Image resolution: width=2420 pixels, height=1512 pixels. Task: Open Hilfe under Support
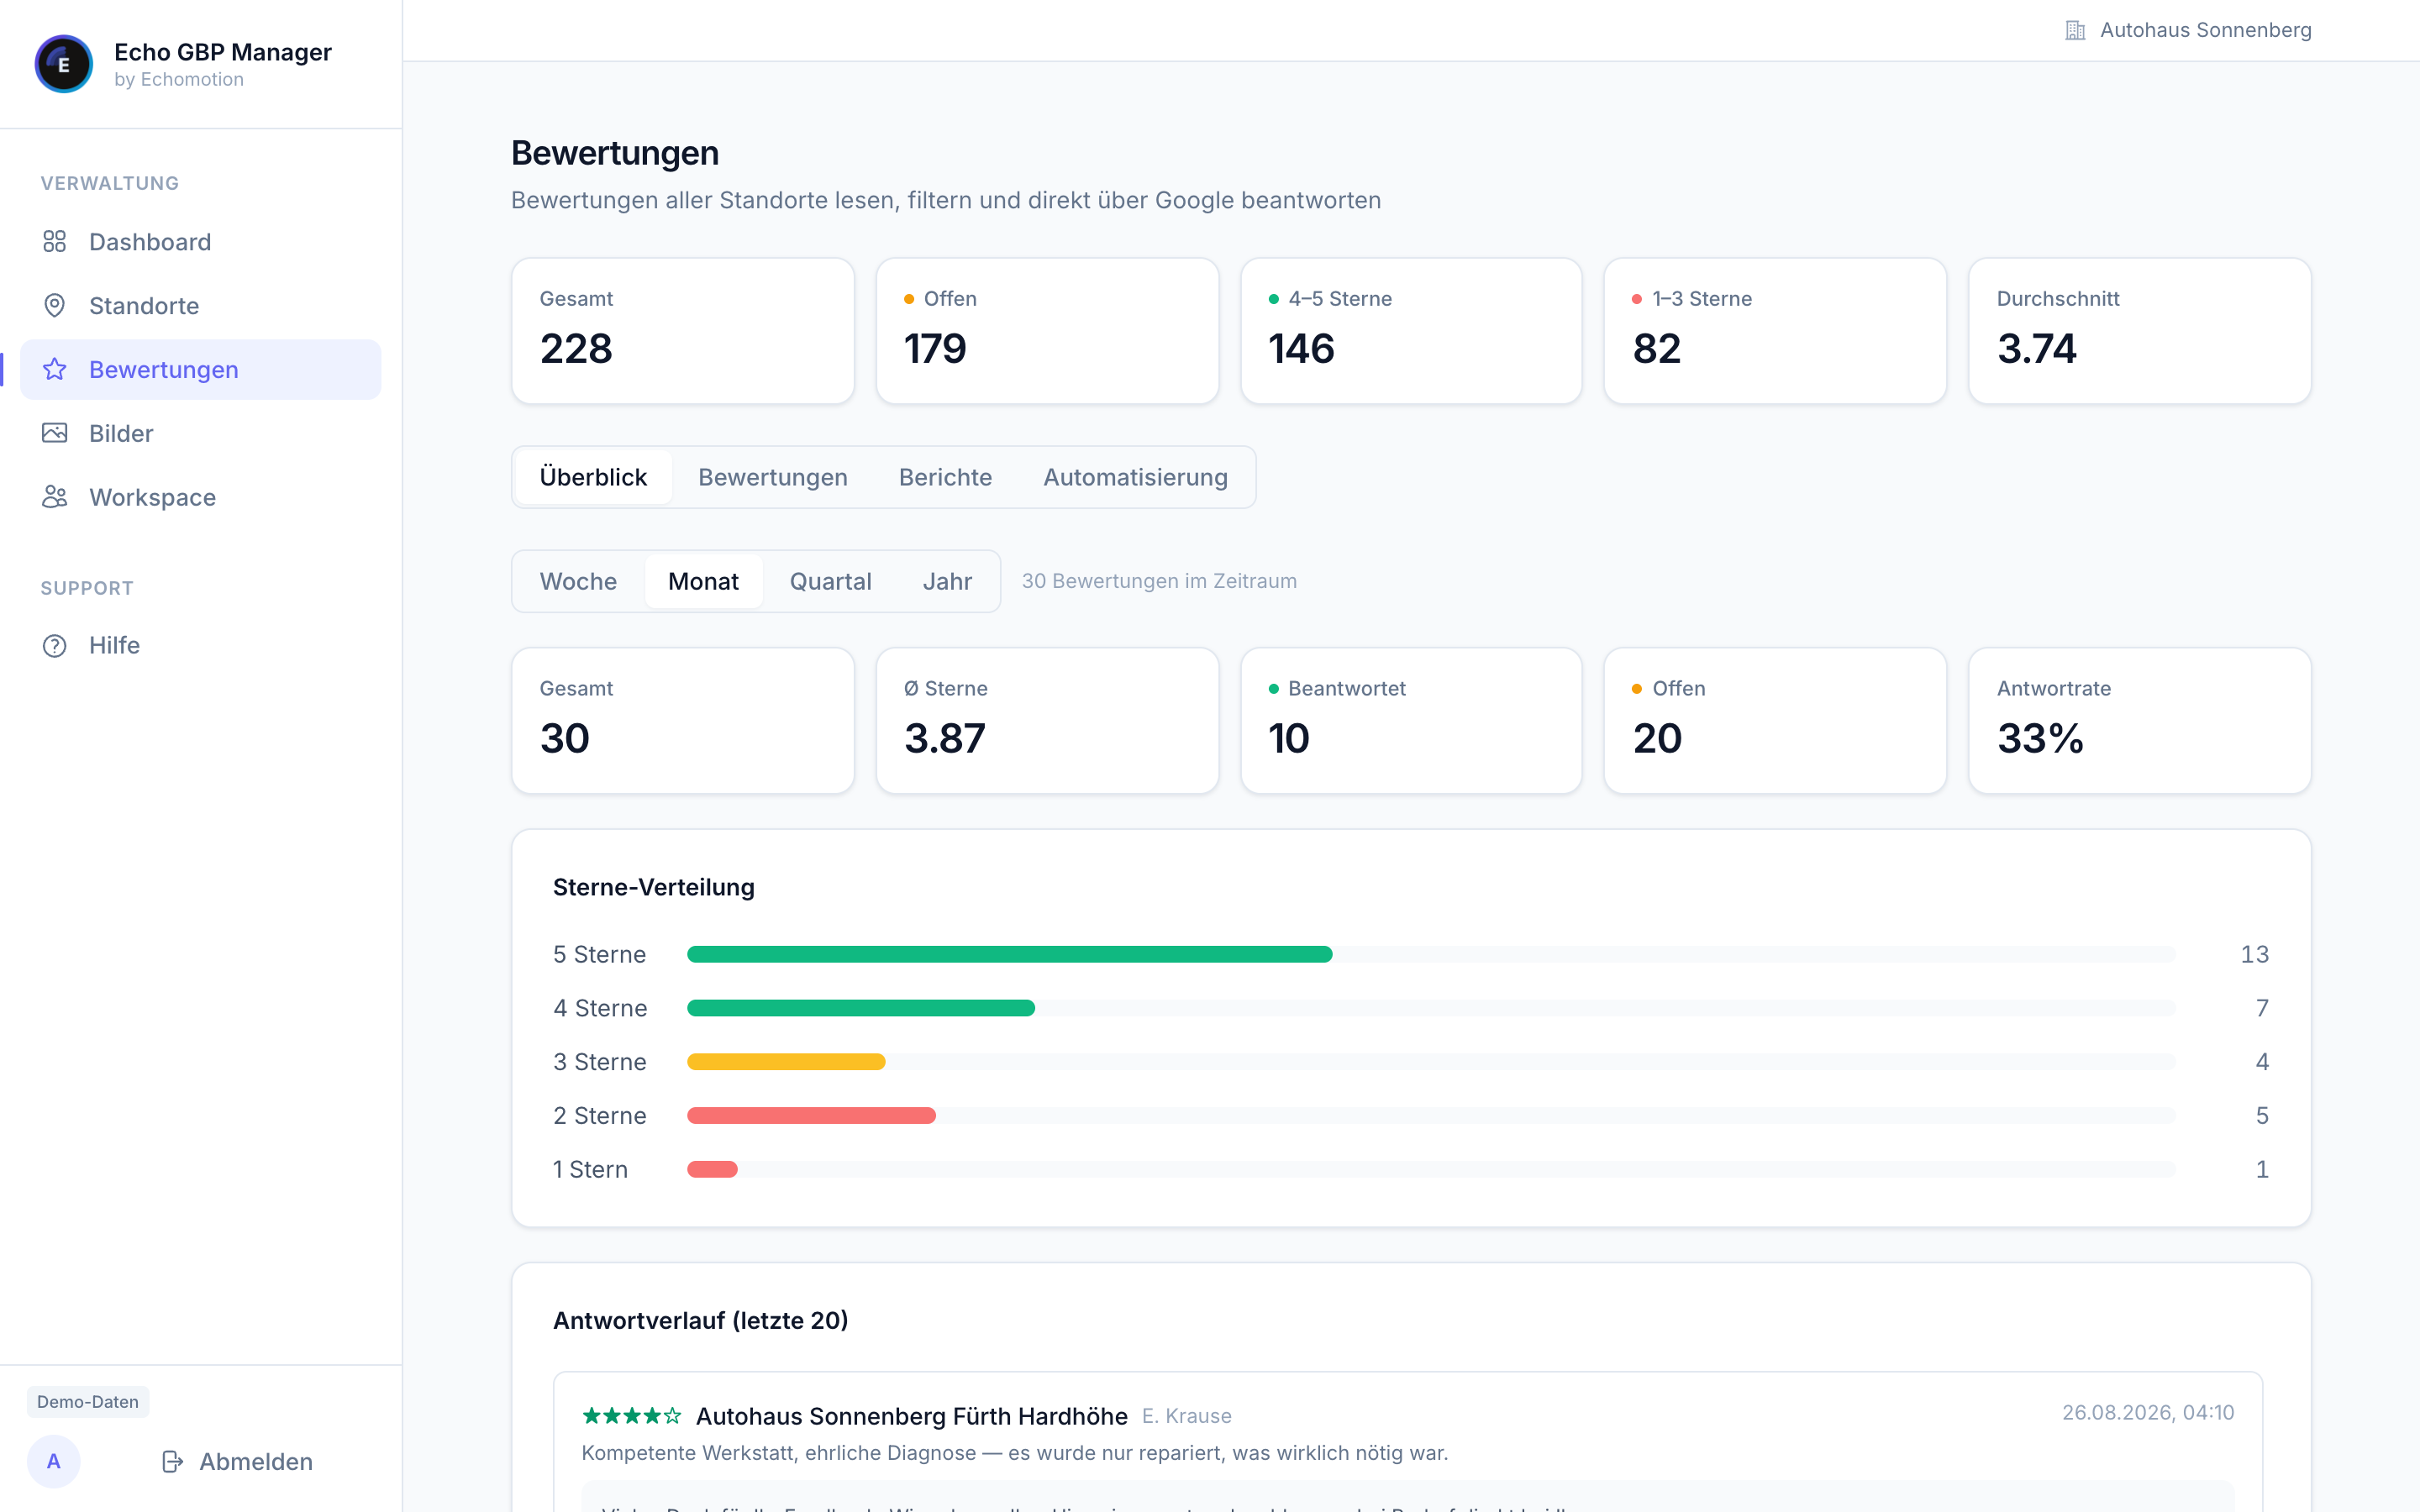click(201, 646)
